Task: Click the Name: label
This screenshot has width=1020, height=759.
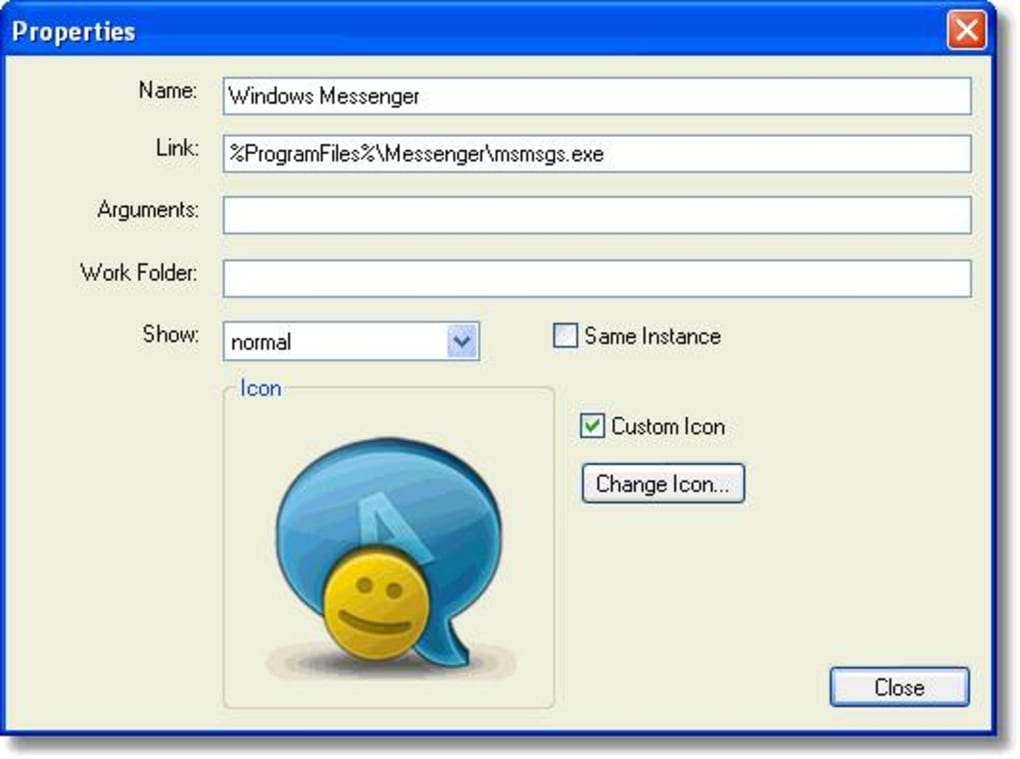Action: 168,90
